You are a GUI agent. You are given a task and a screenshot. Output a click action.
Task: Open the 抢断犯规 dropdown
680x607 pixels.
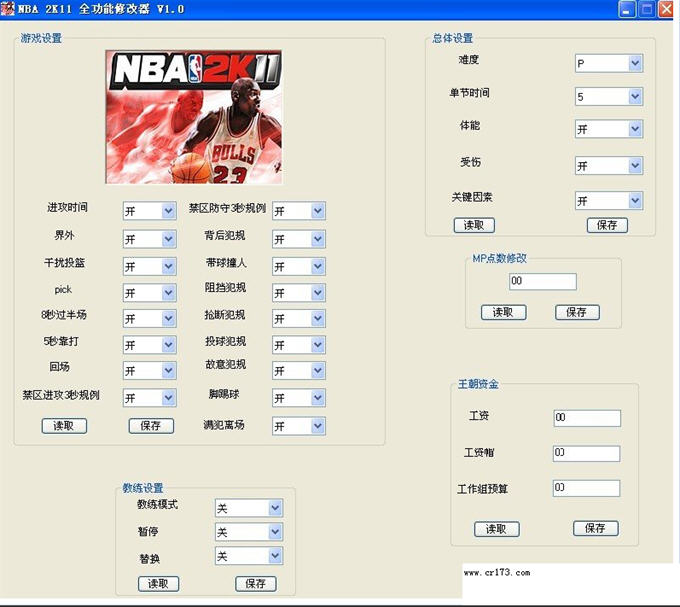(299, 319)
